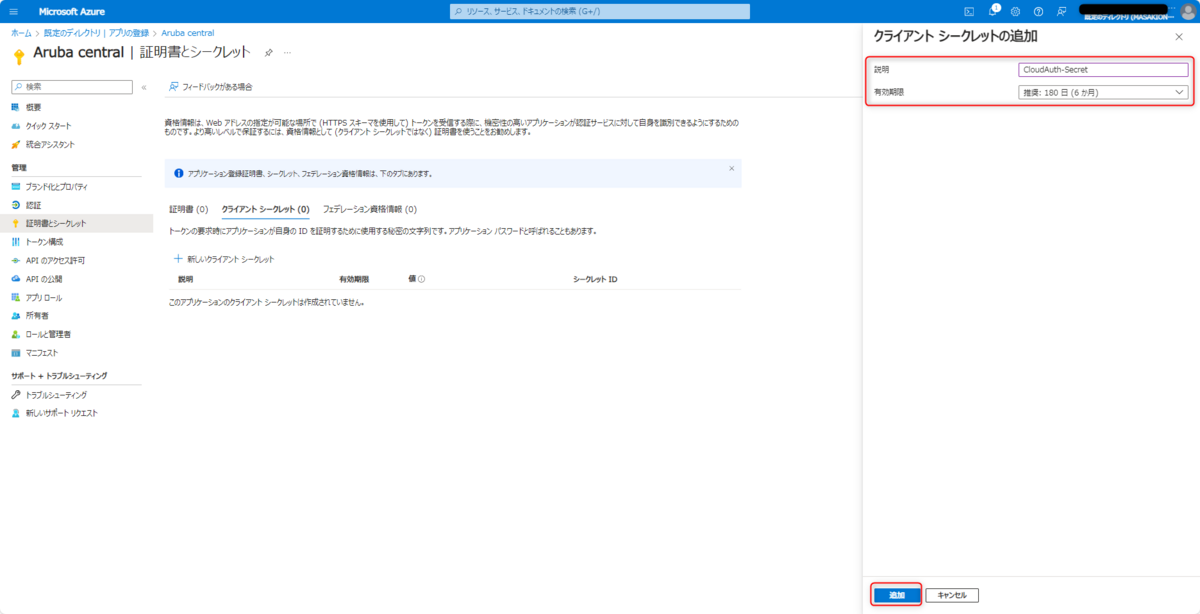Focus the left menu 検索 box
This screenshot has height=614, width=1200.
[x=72, y=87]
